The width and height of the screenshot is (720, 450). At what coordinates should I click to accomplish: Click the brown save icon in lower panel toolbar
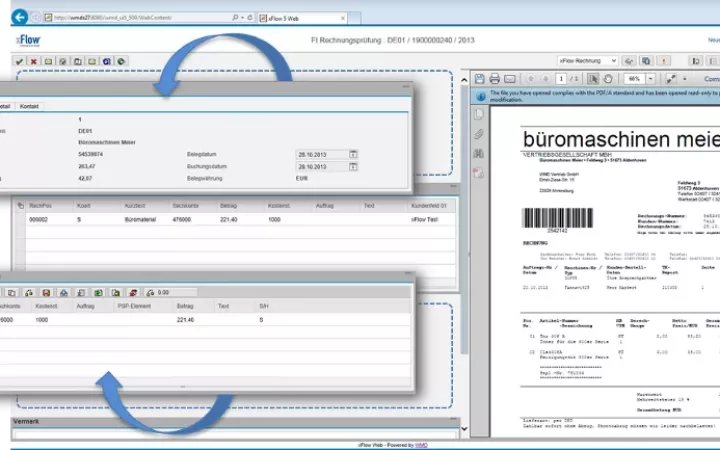pos(46,292)
